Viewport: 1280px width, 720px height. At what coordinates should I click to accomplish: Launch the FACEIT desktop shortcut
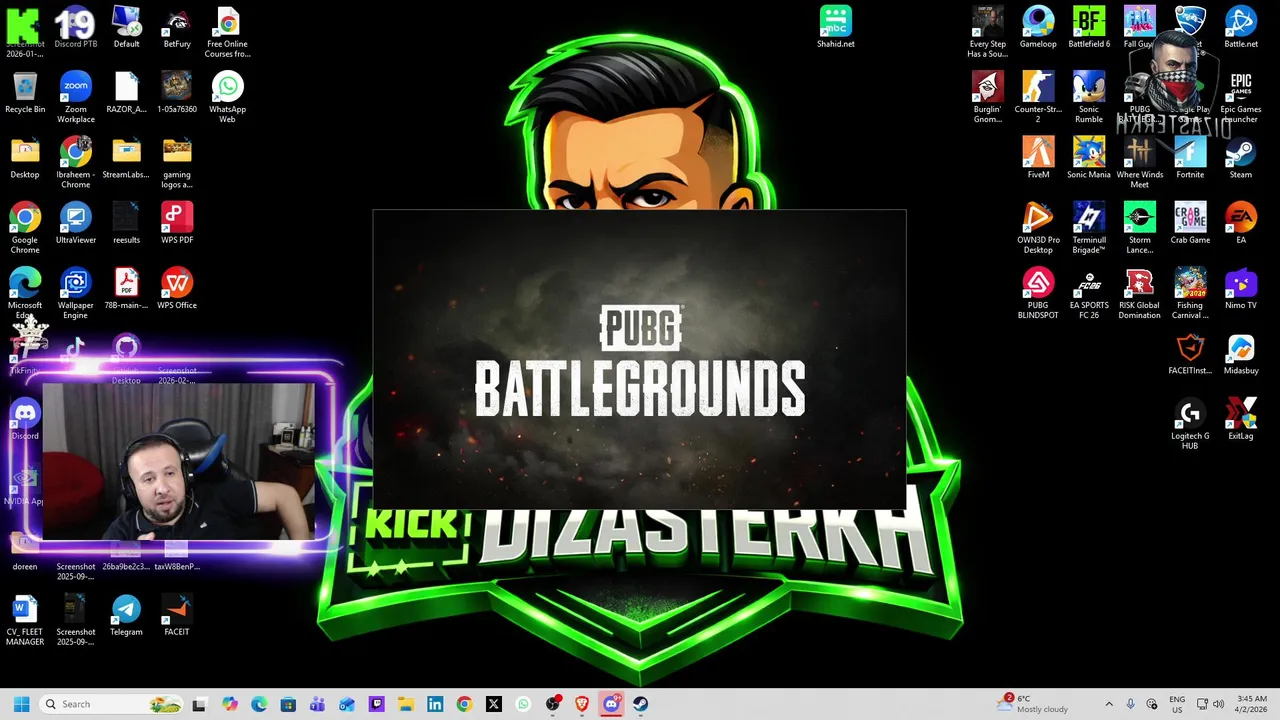click(177, 616)
